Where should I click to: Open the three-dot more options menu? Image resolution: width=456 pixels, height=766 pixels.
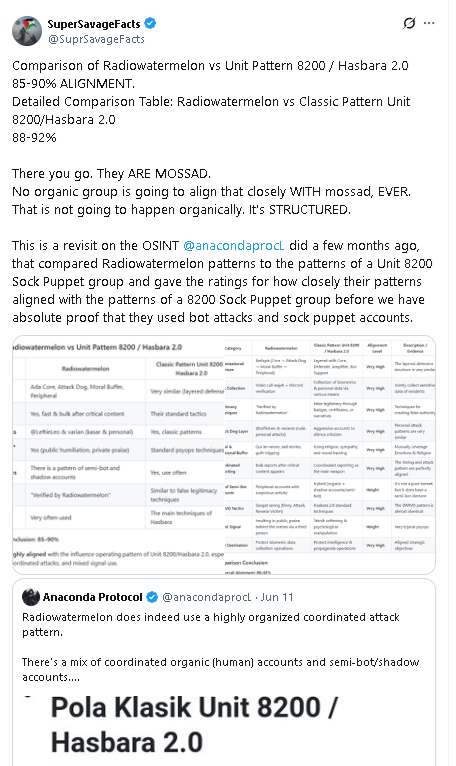(429, 23)
